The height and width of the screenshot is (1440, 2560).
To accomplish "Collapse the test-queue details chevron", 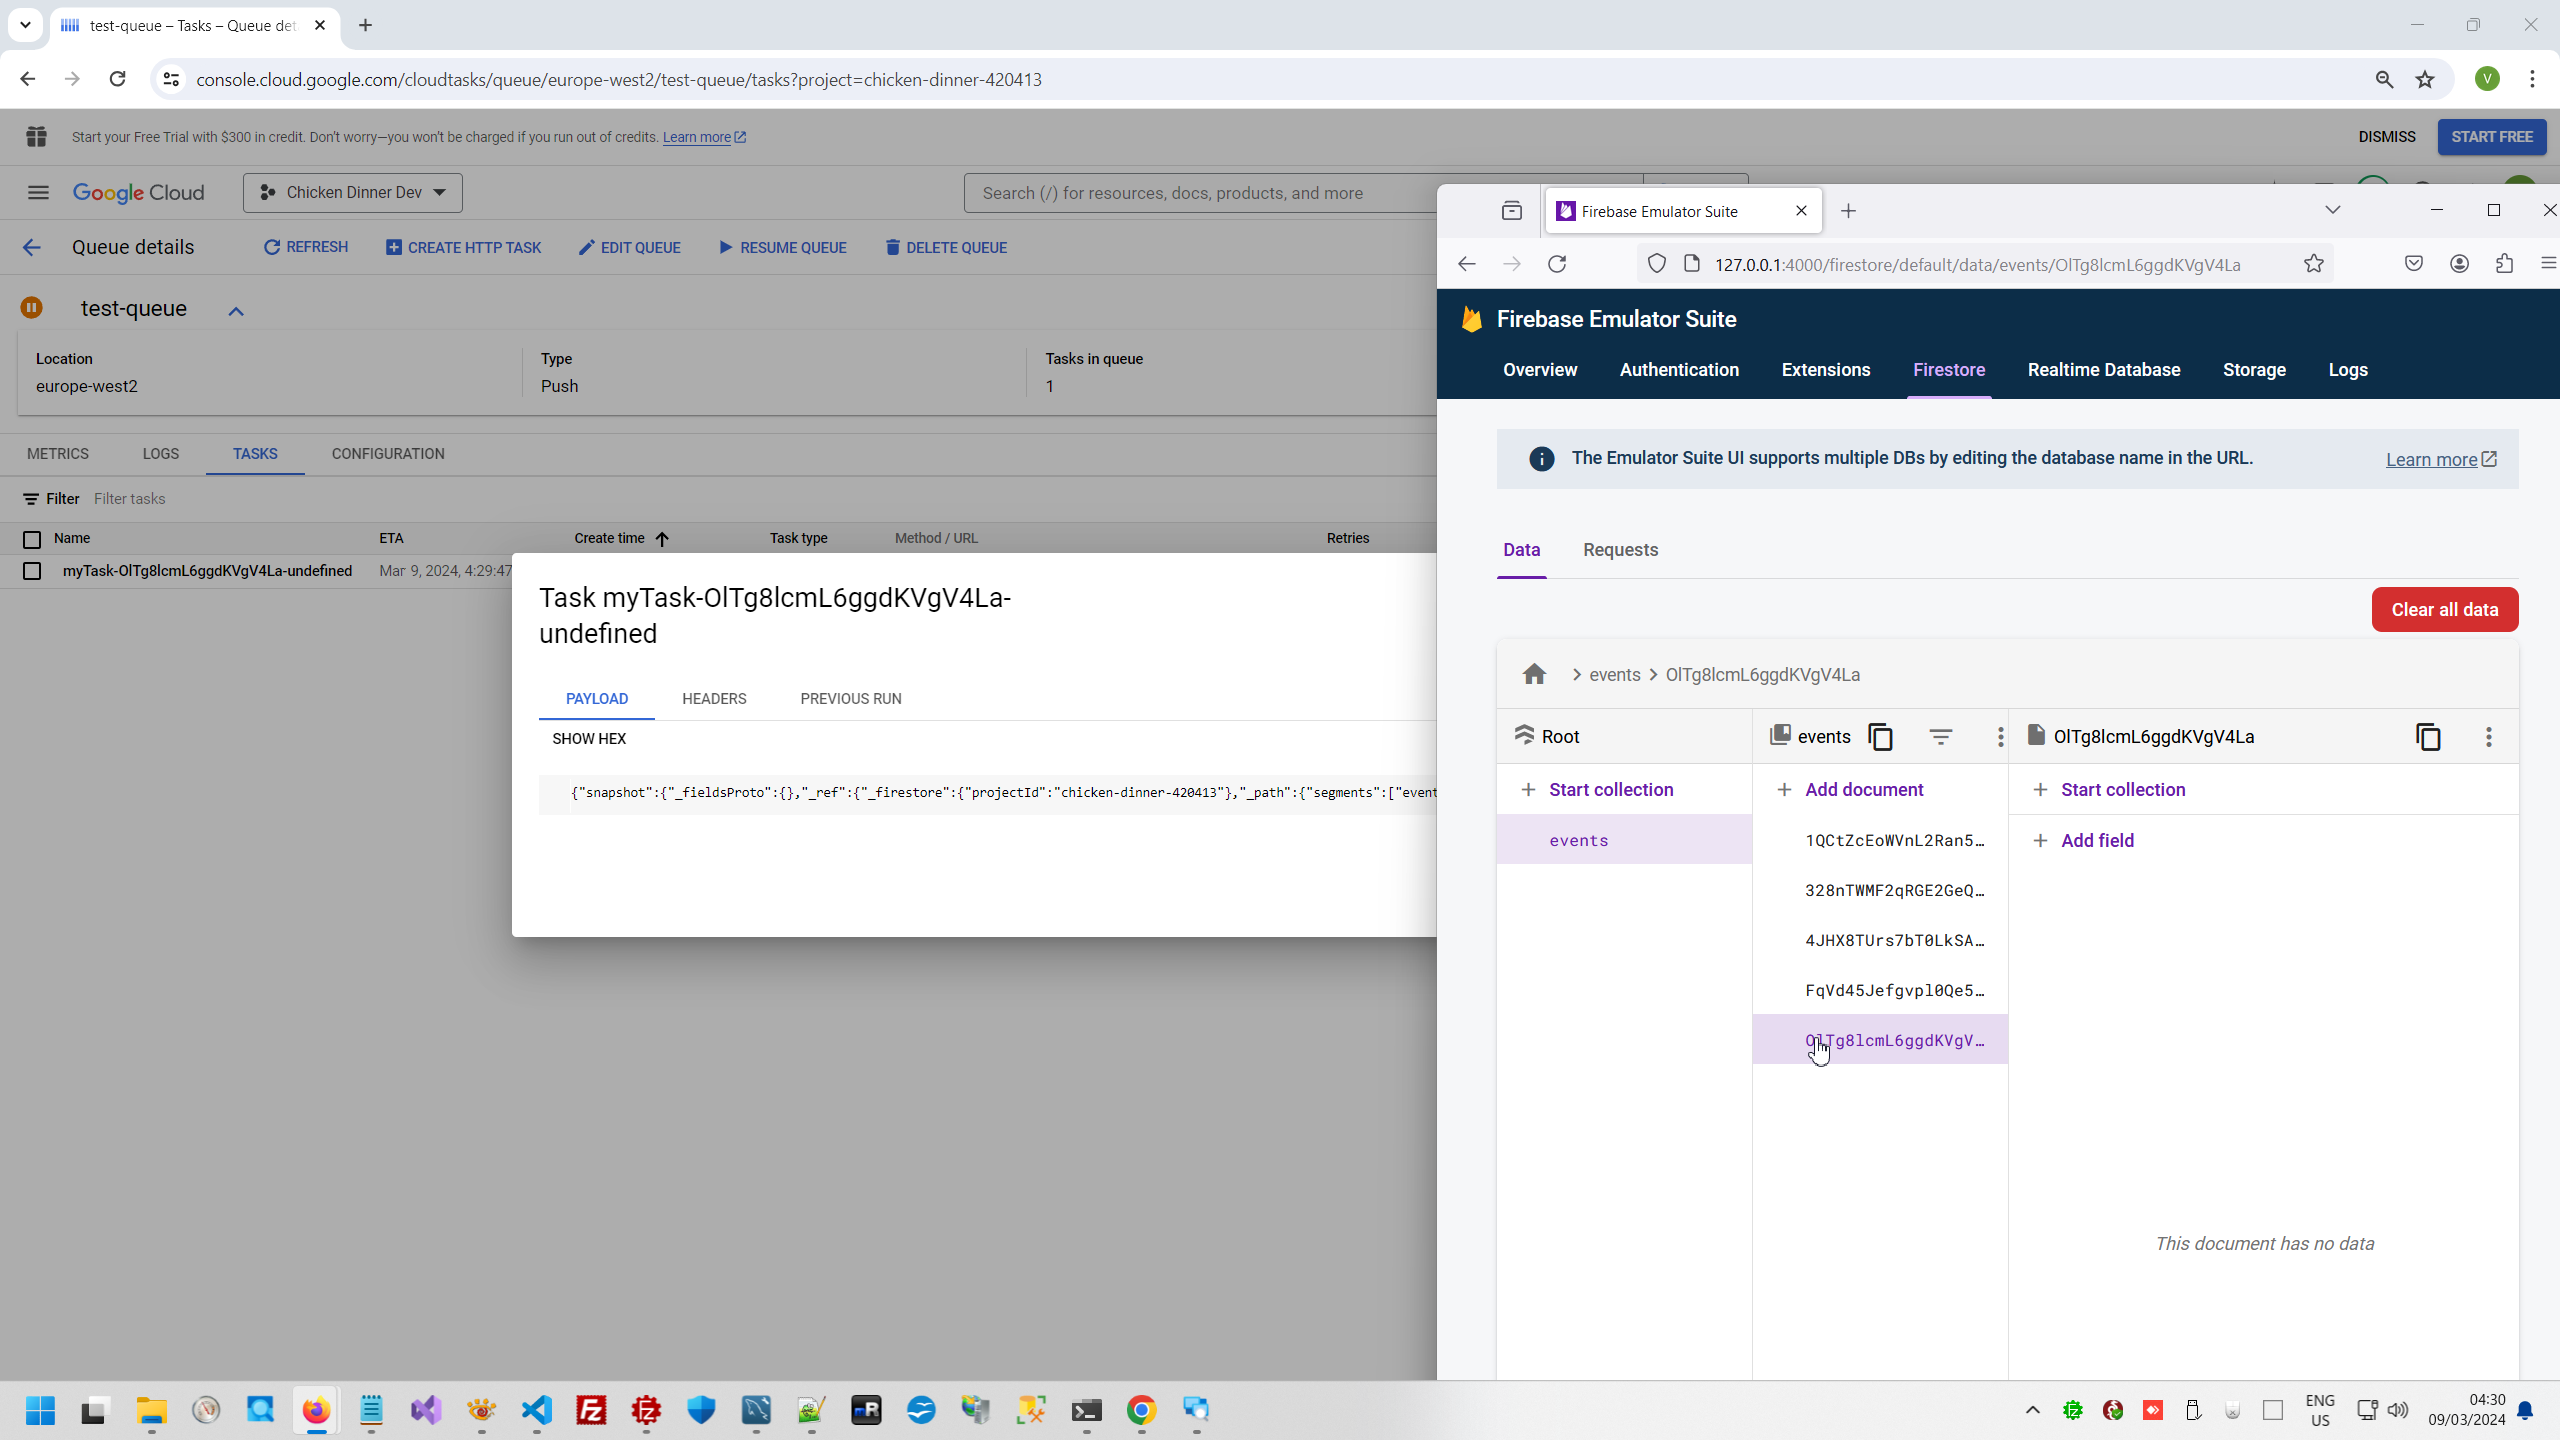I will click(236, 311).
